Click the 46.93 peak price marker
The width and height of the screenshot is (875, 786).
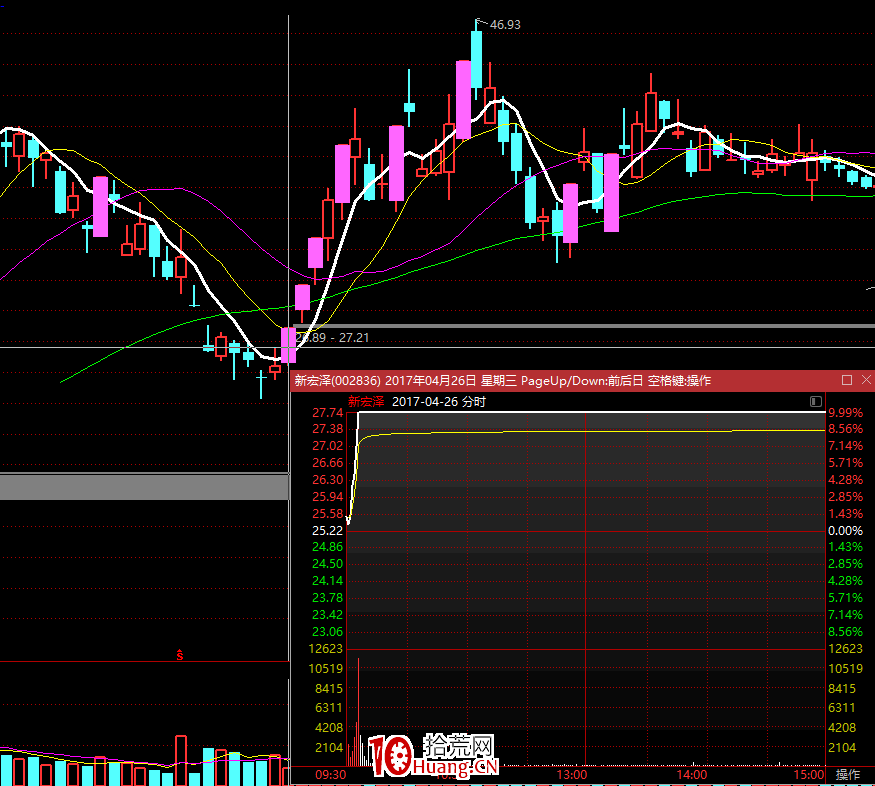coord(504,24)
